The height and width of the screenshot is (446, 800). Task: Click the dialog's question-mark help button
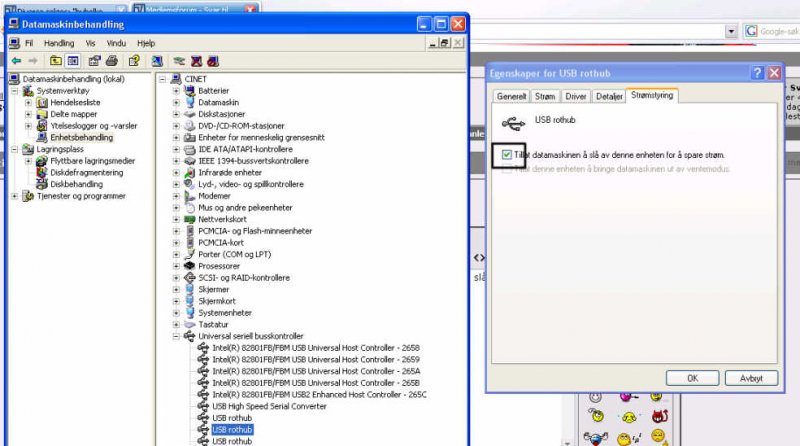coord(757,73)
